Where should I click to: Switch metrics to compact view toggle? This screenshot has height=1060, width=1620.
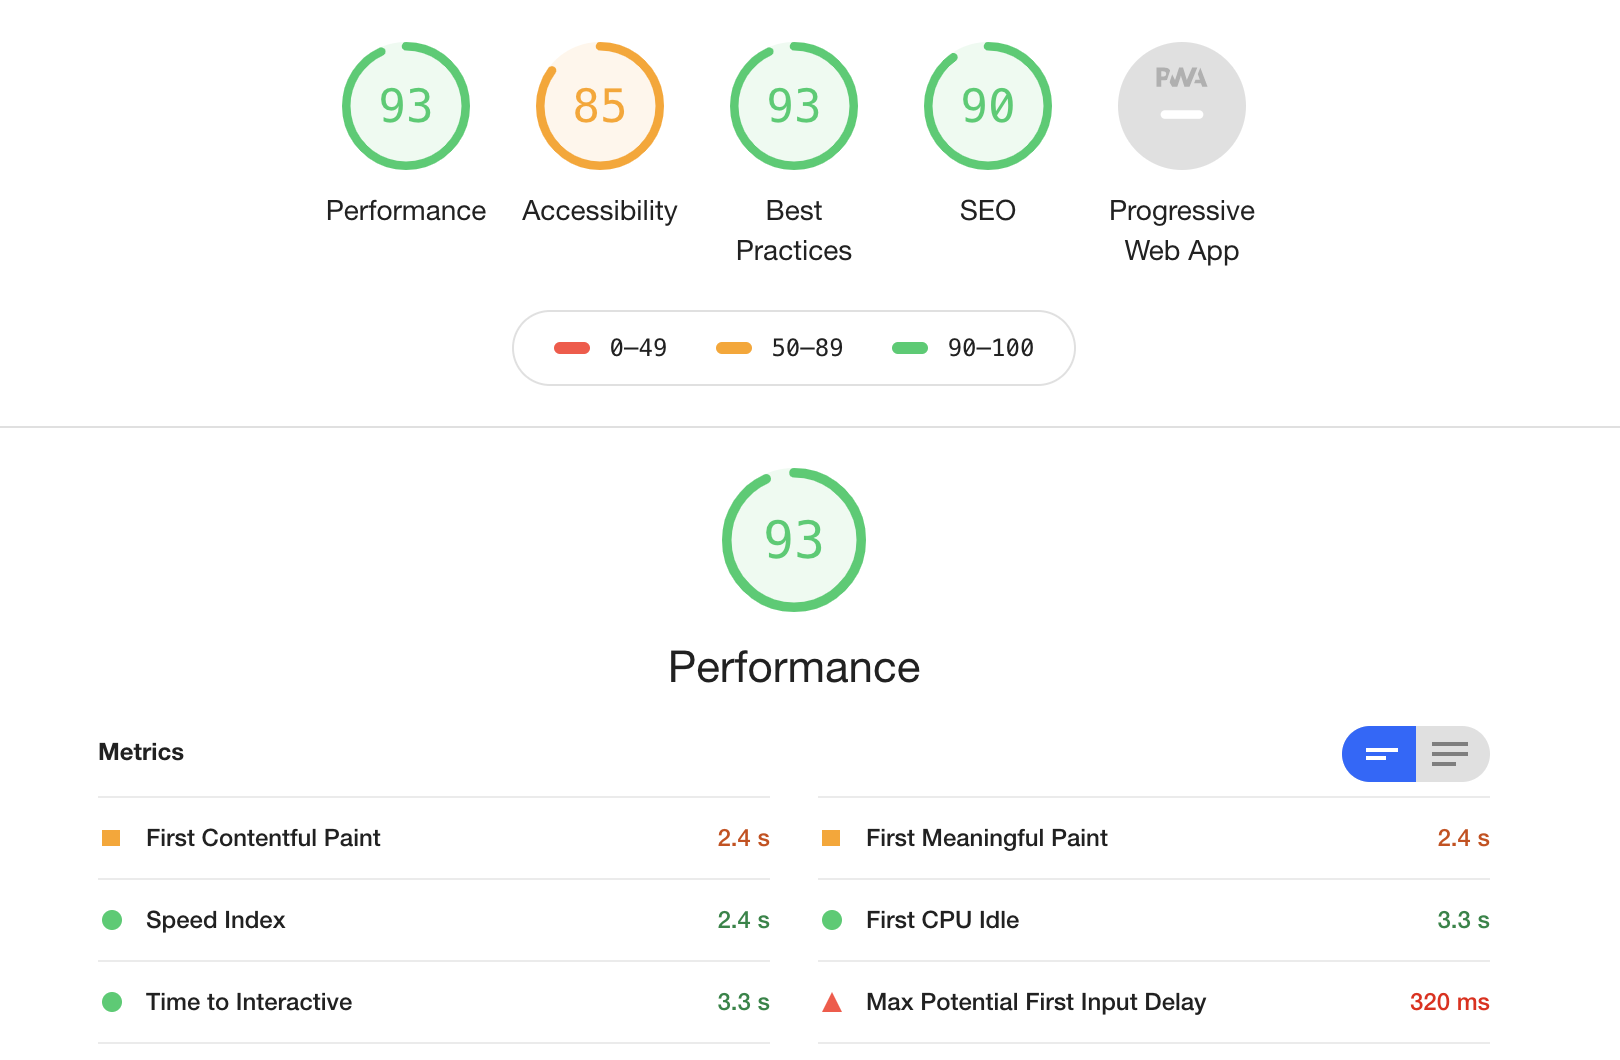click(x=1379, y=754)
